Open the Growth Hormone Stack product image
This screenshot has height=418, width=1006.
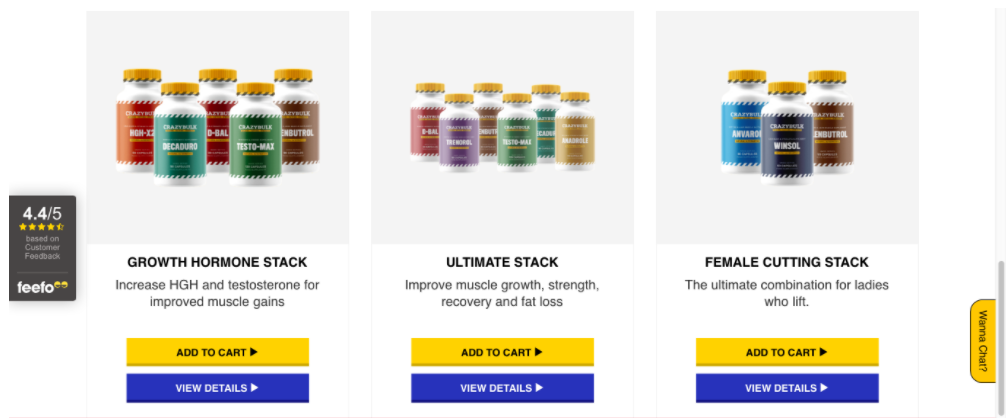pos(217,127)
